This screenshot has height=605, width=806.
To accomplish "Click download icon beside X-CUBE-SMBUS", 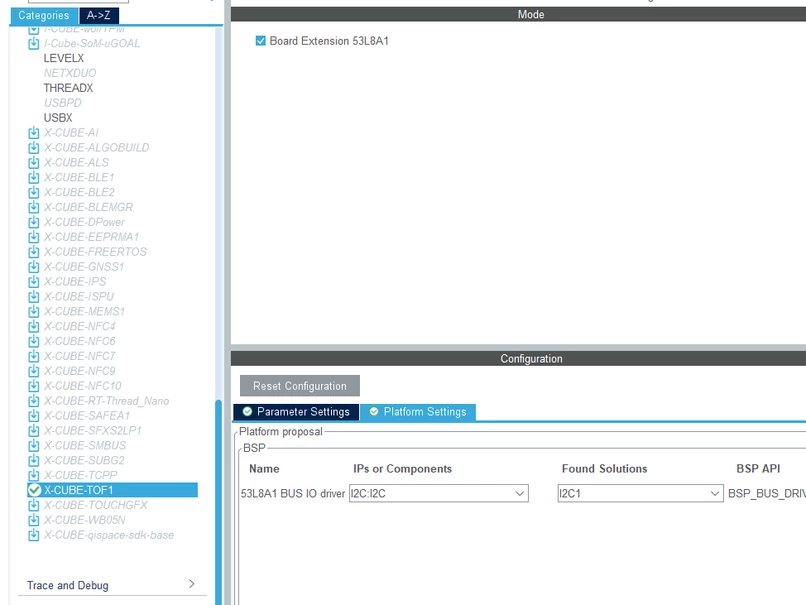I will [33, 446].
